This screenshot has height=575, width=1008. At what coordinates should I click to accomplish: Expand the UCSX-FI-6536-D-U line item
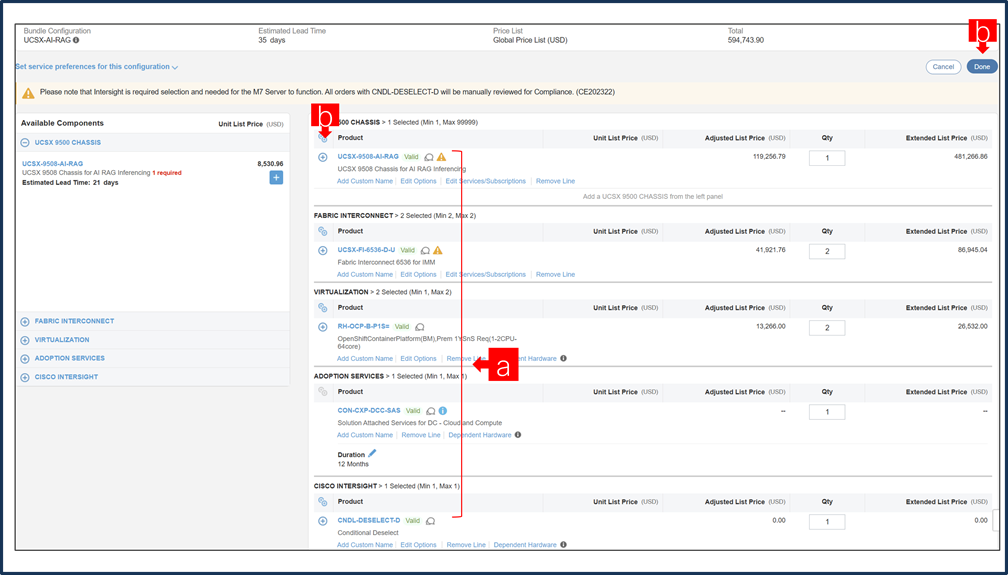(323, 250)
